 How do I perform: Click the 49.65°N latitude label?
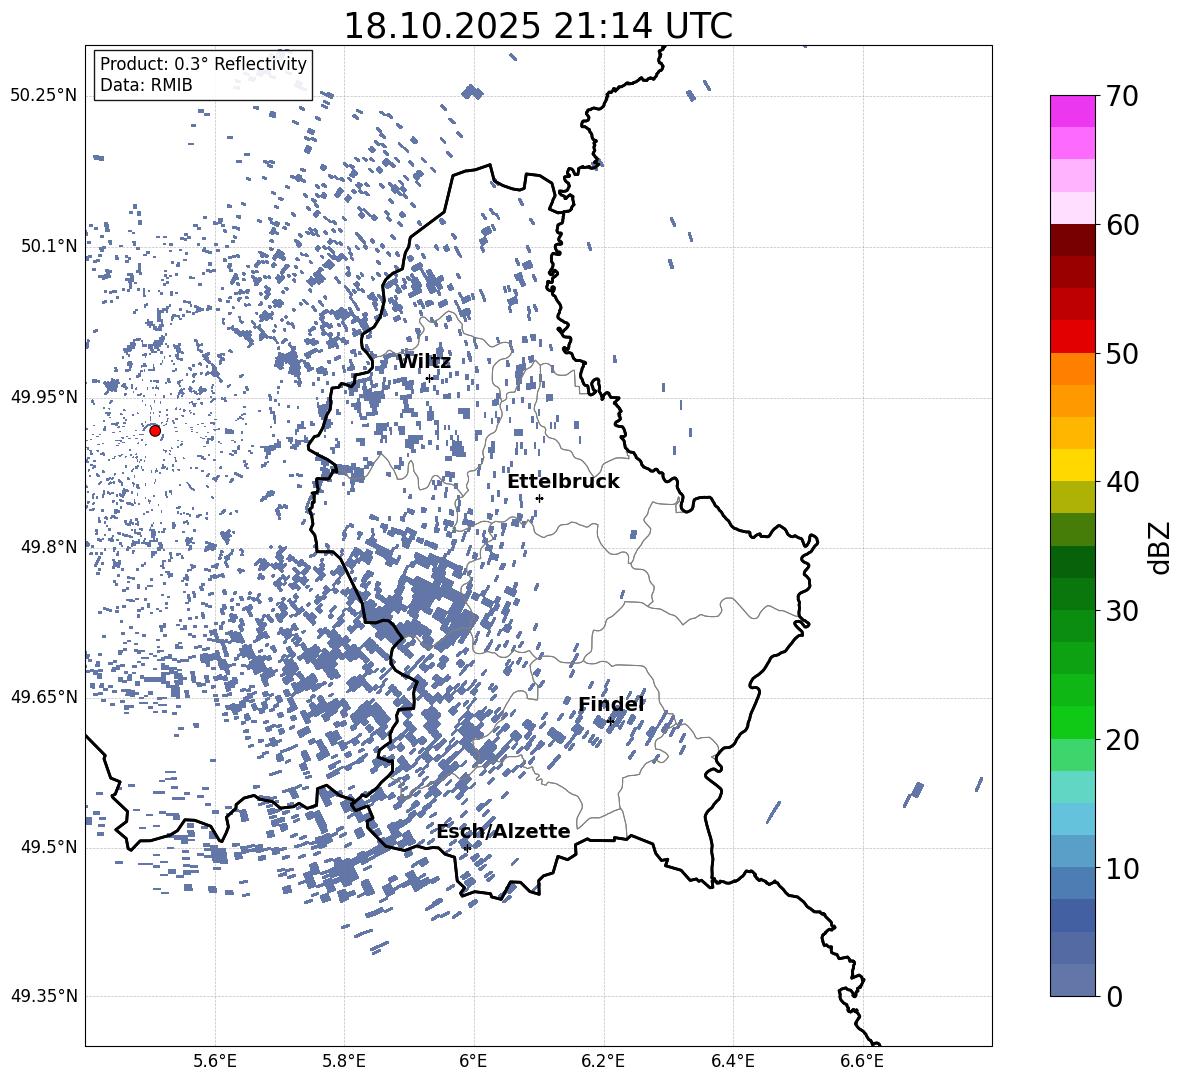tap(44, 696)
